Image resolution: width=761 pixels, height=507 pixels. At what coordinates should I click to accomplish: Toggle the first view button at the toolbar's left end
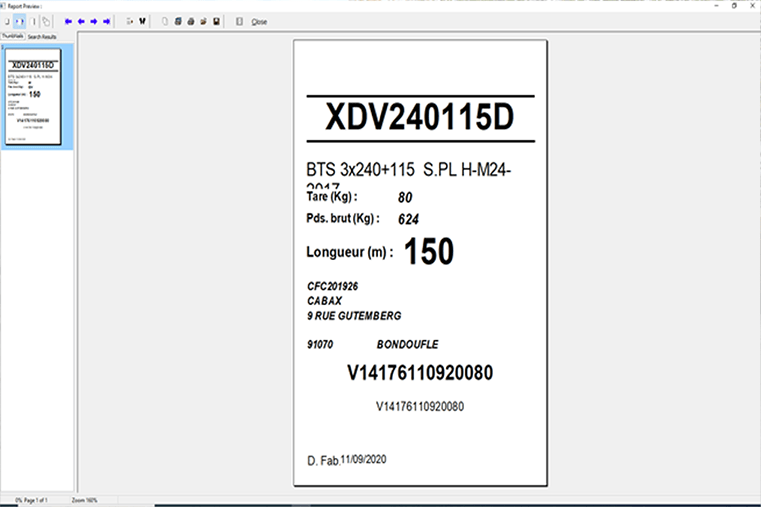click(x=7, y=21)
